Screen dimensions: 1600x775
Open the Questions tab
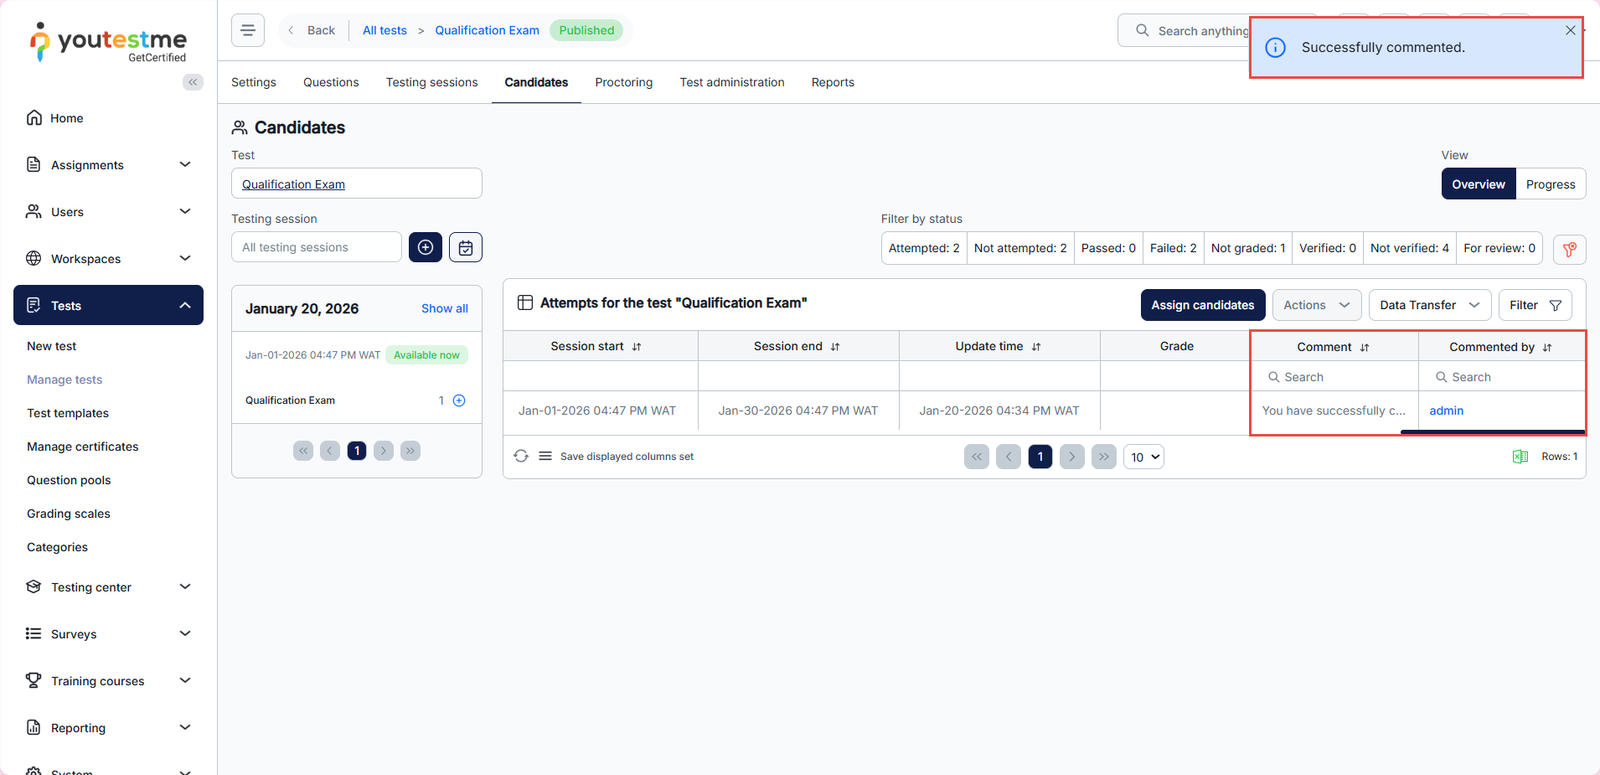331,82
